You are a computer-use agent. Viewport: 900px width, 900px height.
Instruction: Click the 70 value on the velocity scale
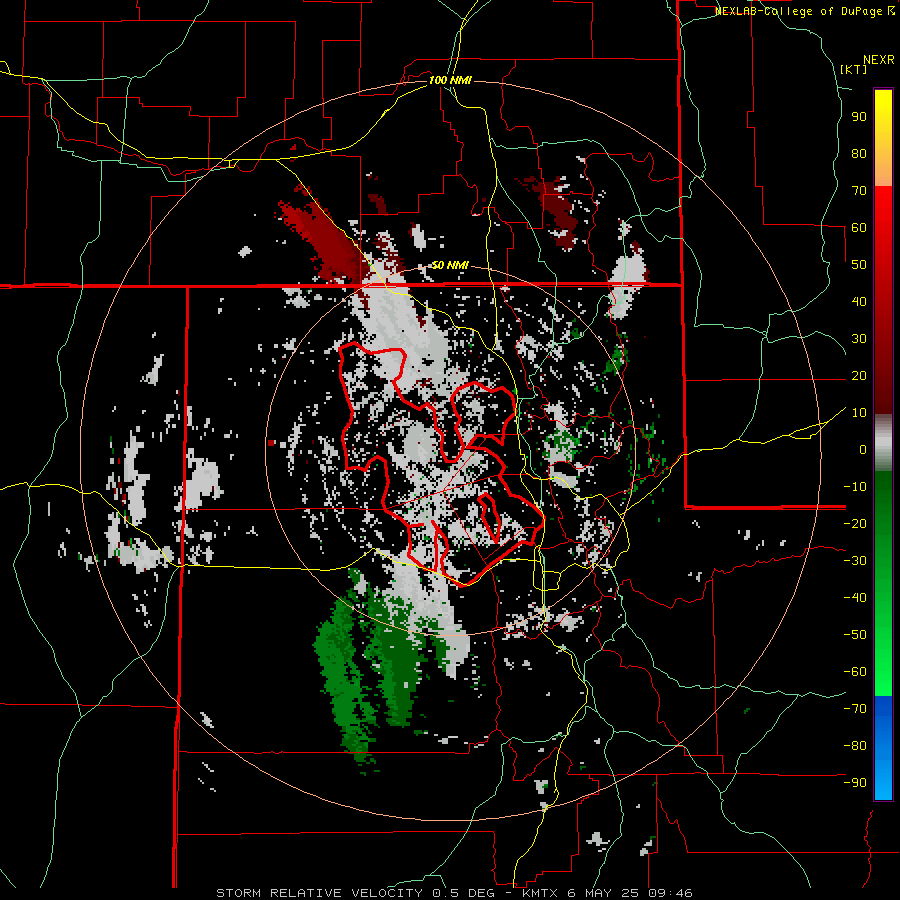[x=859, y=191]
